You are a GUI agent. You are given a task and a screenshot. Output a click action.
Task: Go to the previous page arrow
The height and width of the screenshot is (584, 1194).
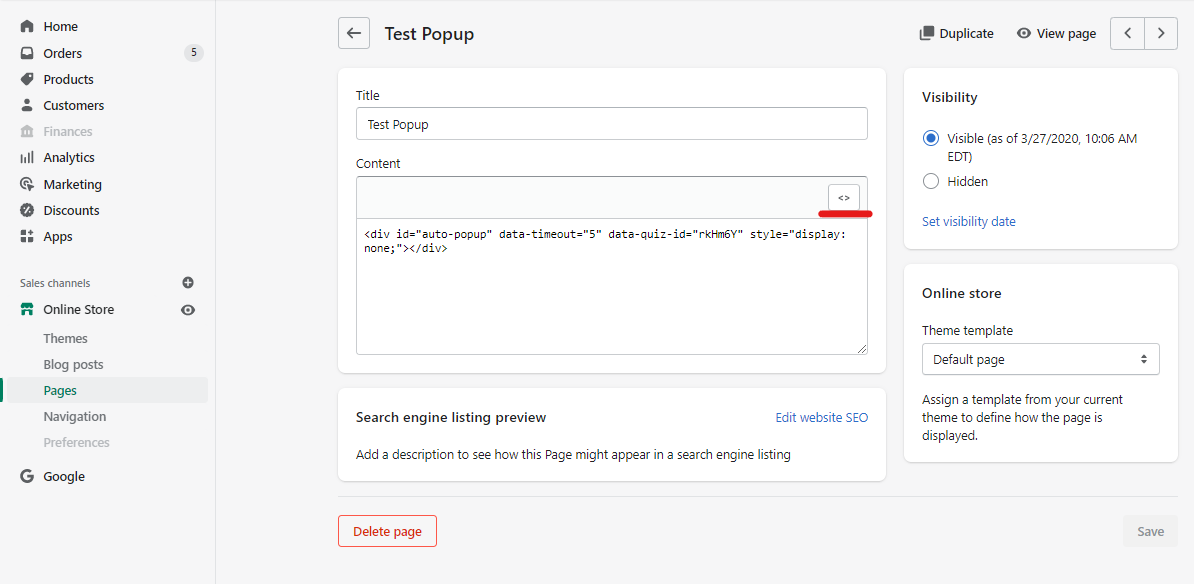[1128, 34]
